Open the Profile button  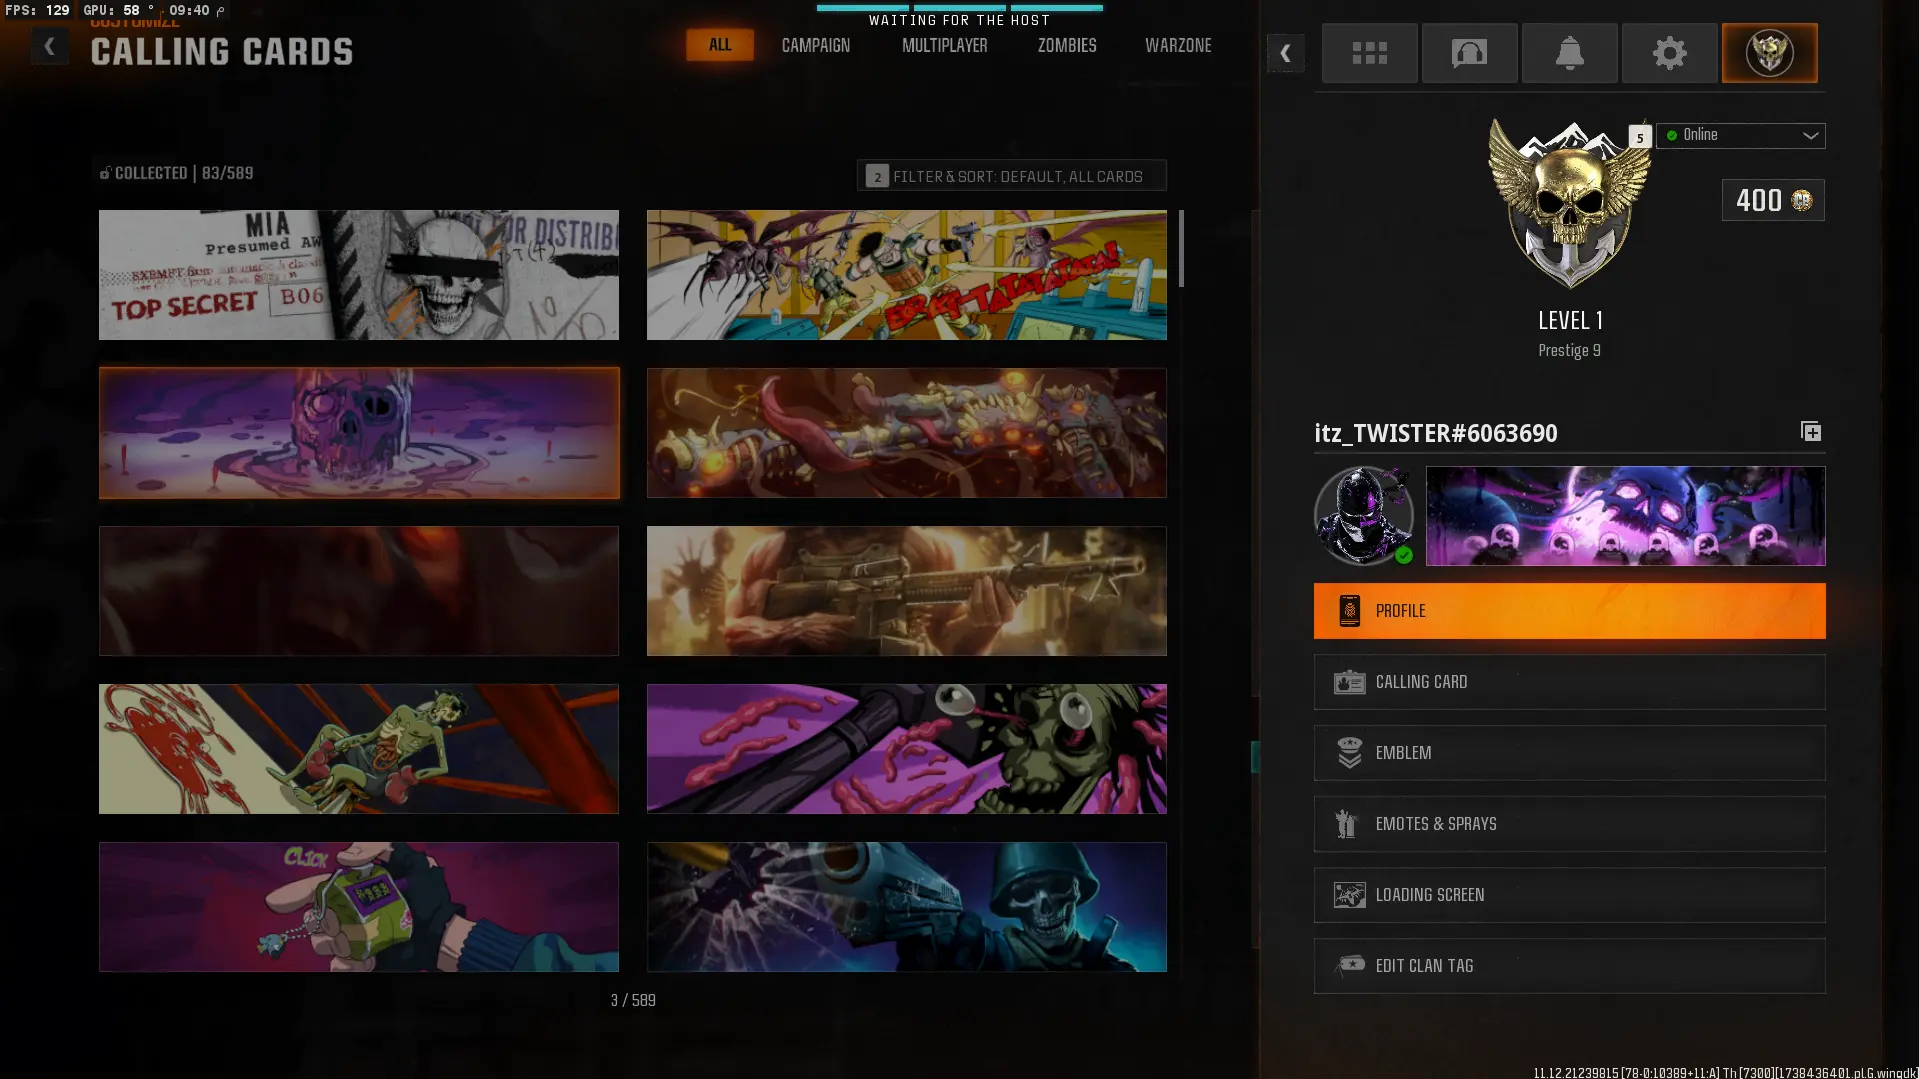1569,611
